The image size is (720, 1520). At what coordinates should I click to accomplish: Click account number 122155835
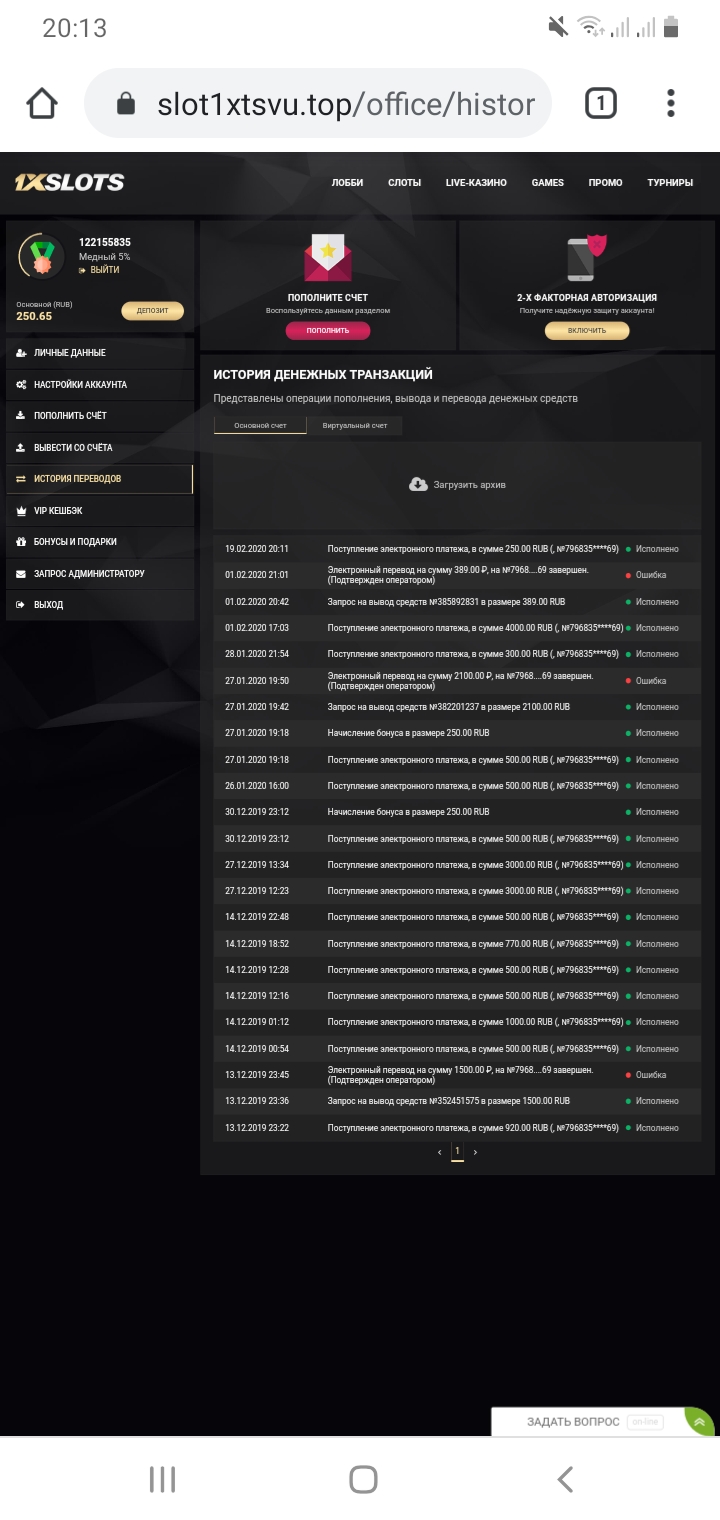click(x=105, y=242)
